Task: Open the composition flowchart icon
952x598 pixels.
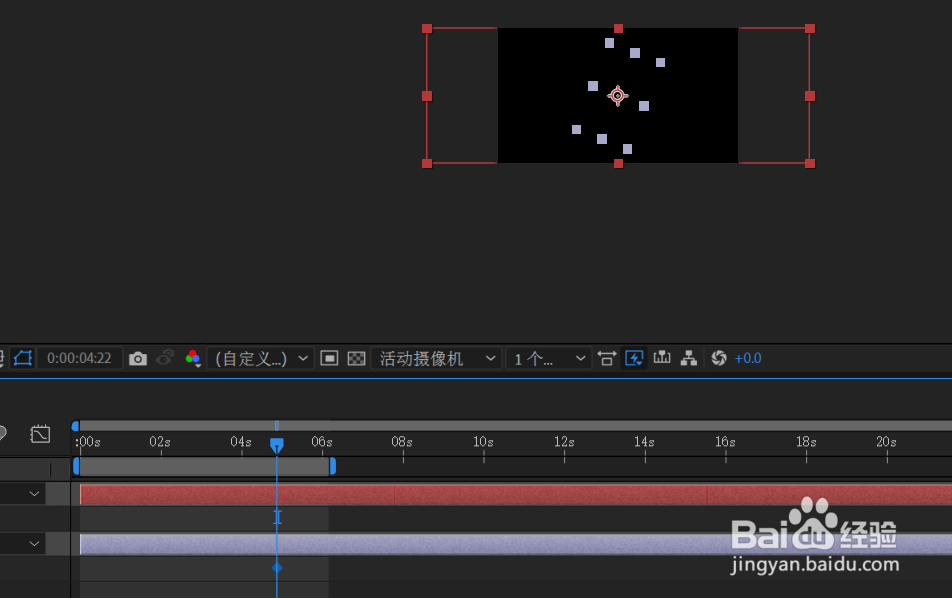Action: pyautogui.click(x=688, y=358)
